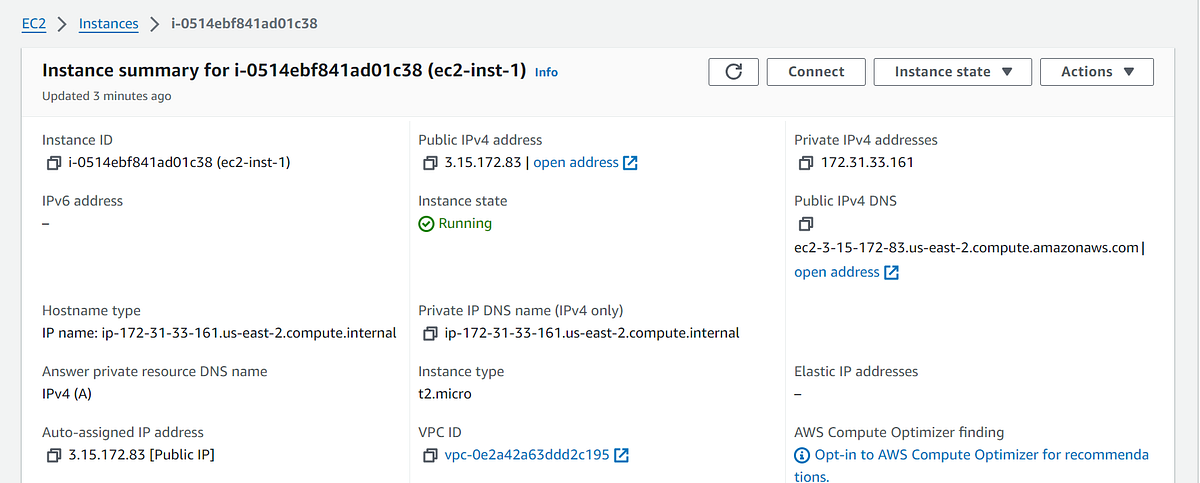Copy the Instance ID value
Image resolution: width=1200 pixels, height=483 pixels.
point(54,163)
